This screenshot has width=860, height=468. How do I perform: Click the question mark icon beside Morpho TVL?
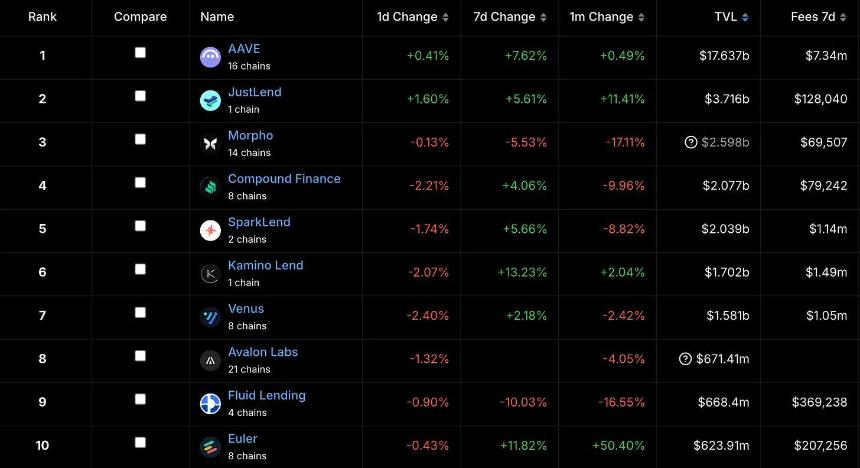coord(690,142)
